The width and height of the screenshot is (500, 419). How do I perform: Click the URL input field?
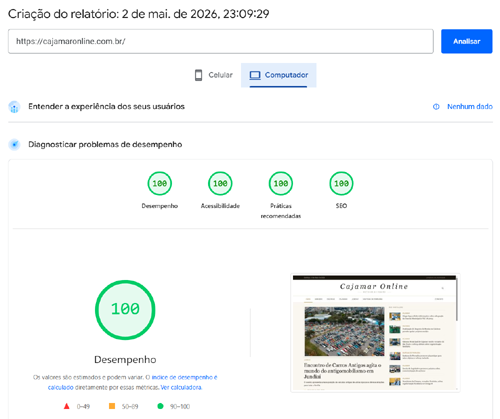[x=221, y=41]
